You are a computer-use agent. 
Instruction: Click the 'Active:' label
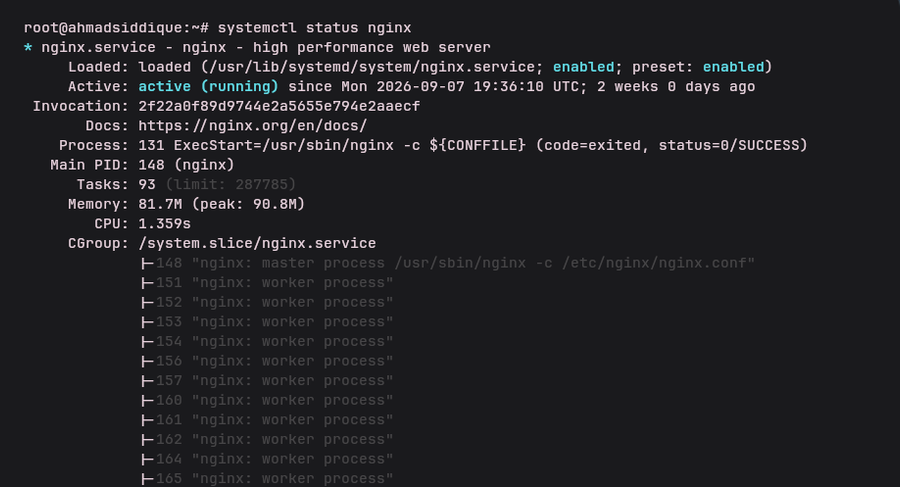click(x=98, y=87)
